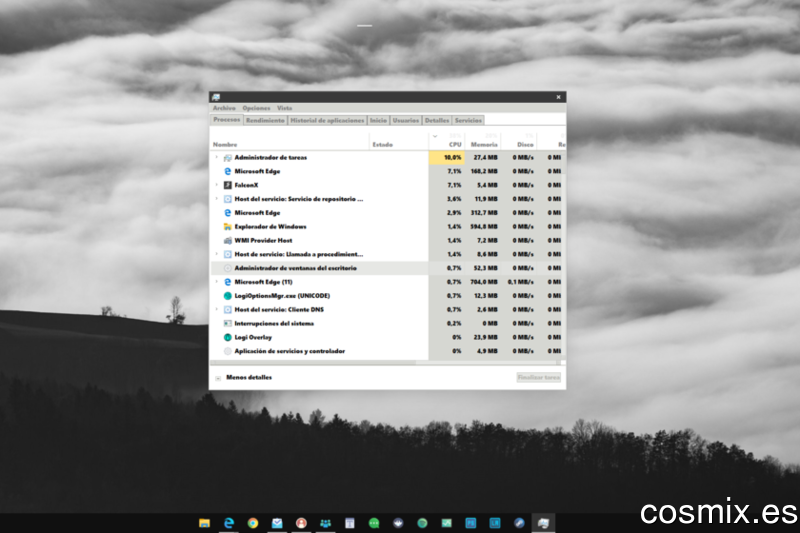Open the Opciones menu
Viewport: 800px width, 533px height.
(x=256, y=108)
